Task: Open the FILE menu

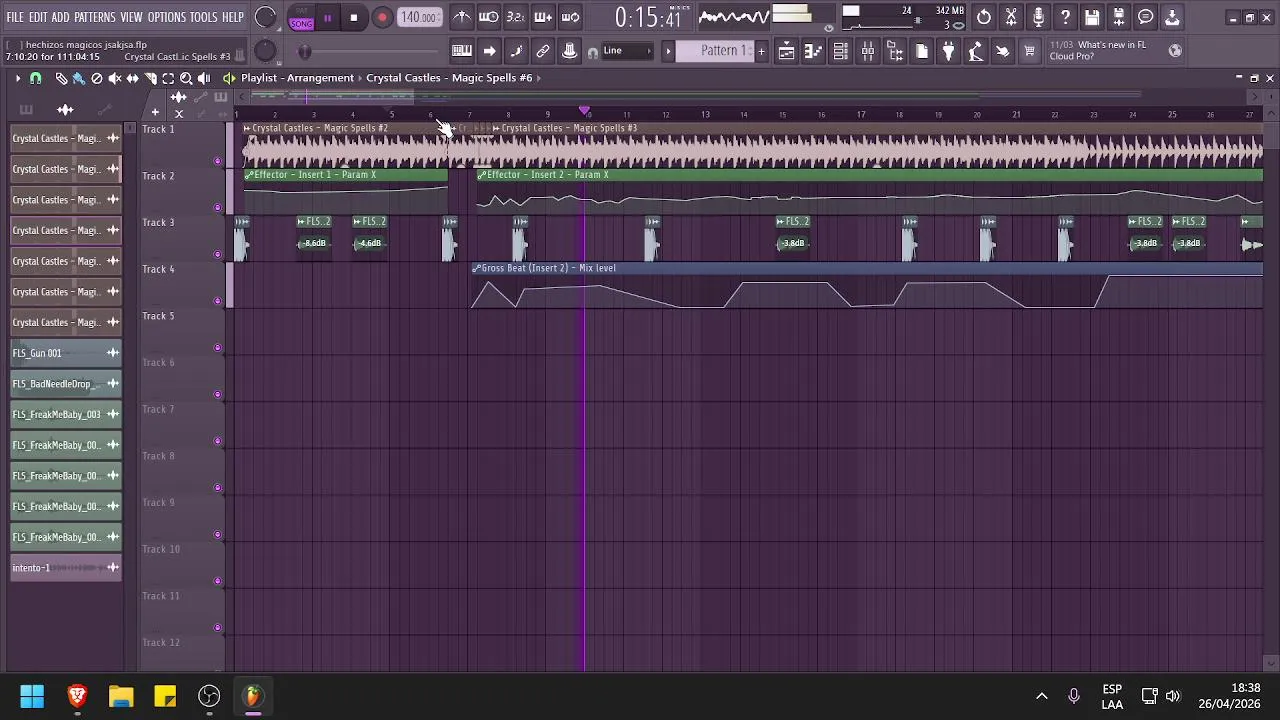Action: click(x=15, y=17)
